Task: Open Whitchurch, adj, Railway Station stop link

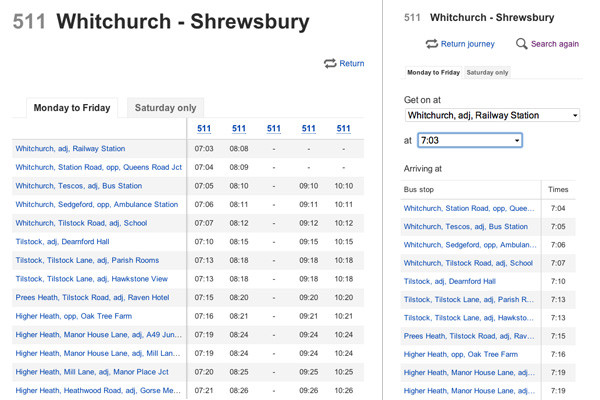Action: pyautogui.click(x=70, y=149)
